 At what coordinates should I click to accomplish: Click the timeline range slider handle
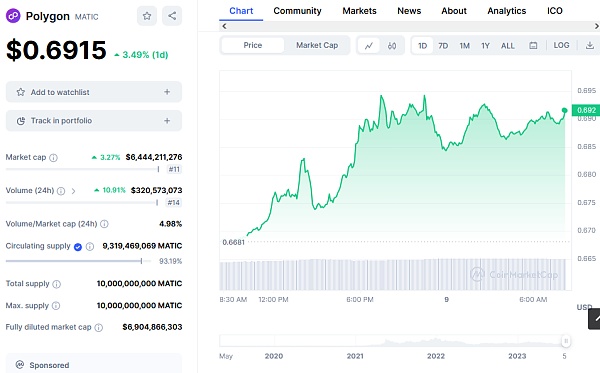(566, 341)
